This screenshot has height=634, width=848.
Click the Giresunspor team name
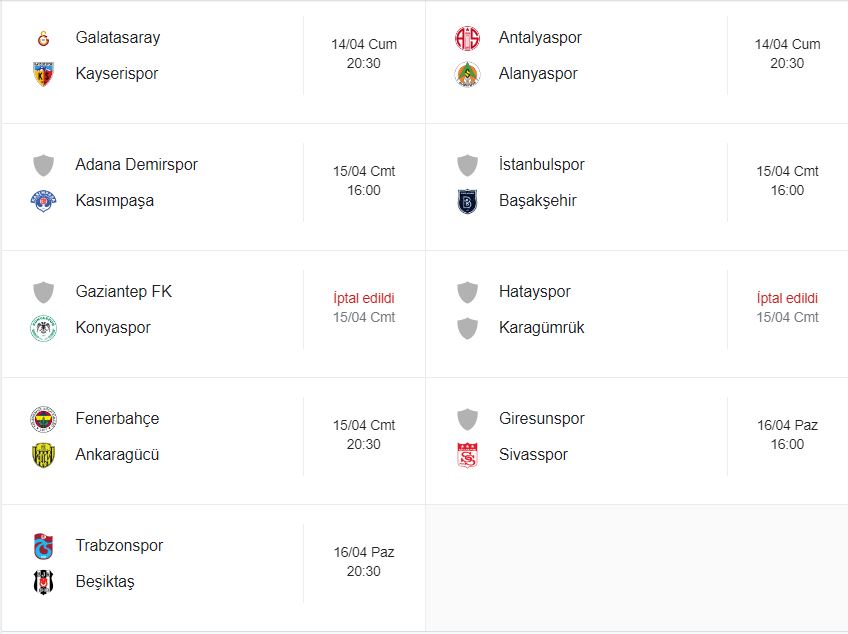coord(541,419)
